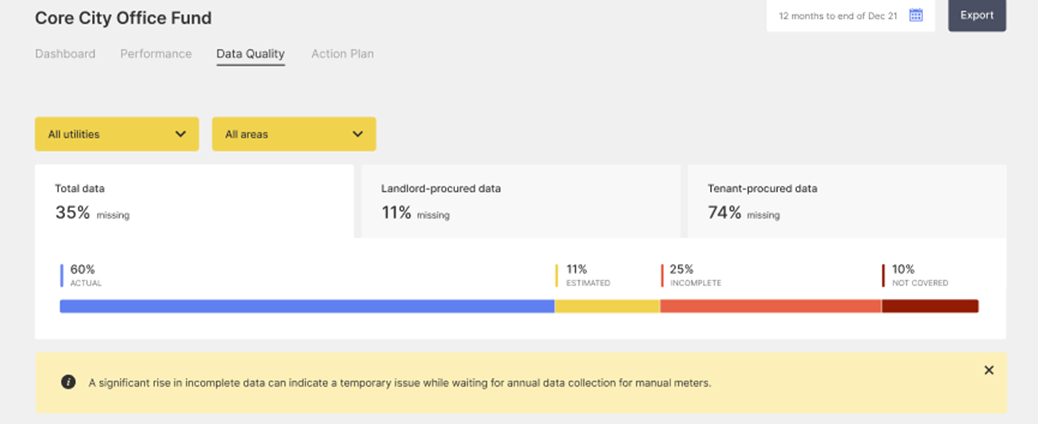Image resolution: width=1038 pixels, height=424 pixels.
Task: Dismiss the yellow info banner
Action: (988, 370)
